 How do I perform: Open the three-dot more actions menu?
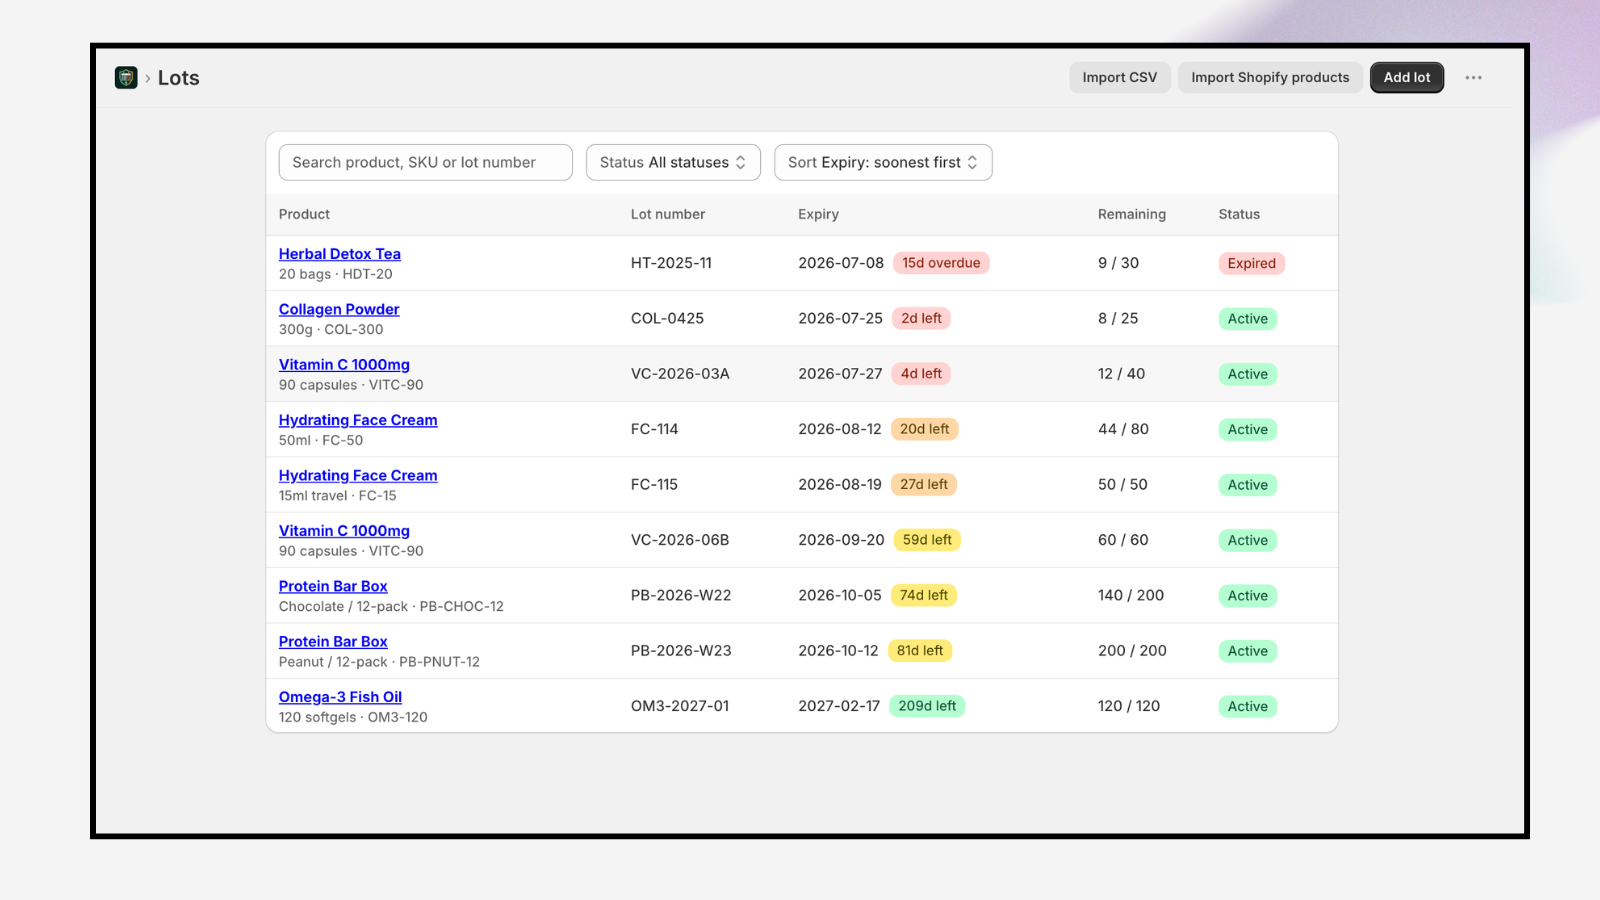[x=1473, y=78]
